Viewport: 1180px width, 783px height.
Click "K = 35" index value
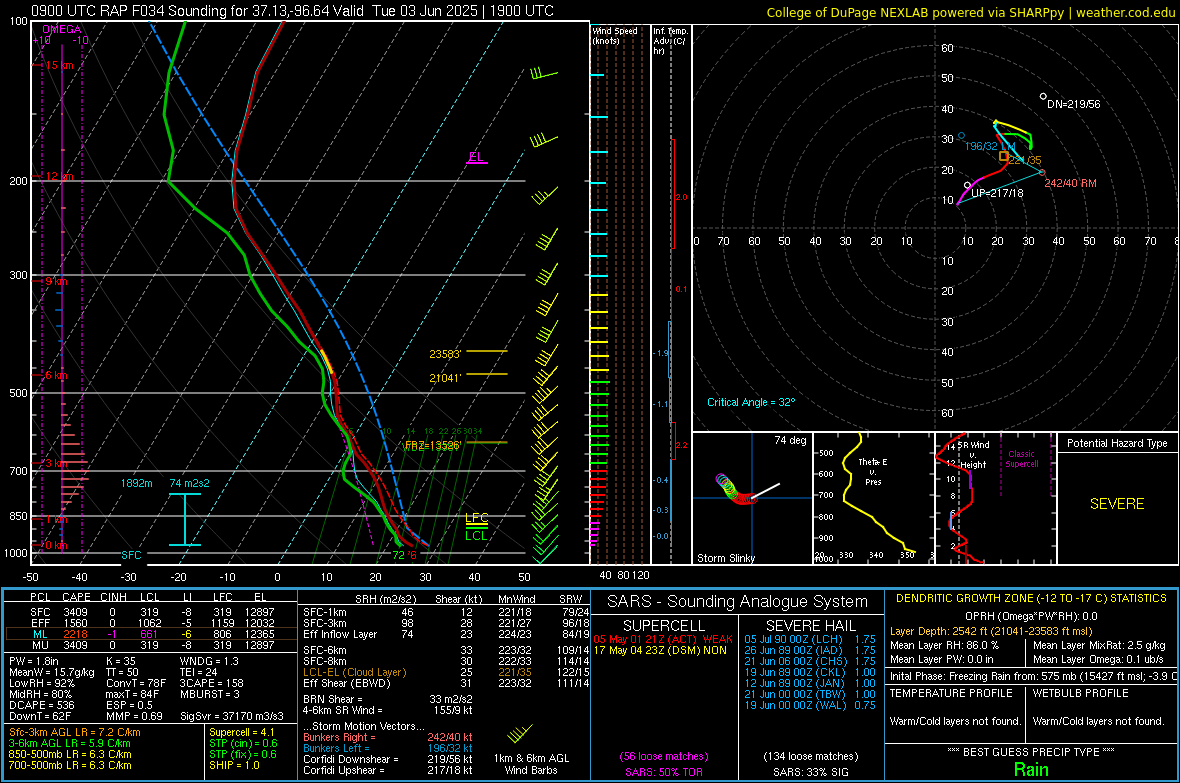click(121, 661)
